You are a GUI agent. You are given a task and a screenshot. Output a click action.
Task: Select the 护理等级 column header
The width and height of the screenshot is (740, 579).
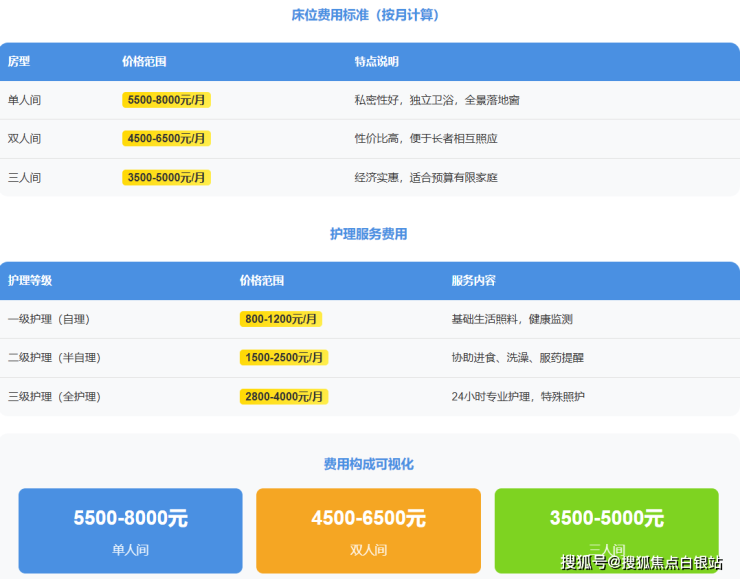coord(30,281)
